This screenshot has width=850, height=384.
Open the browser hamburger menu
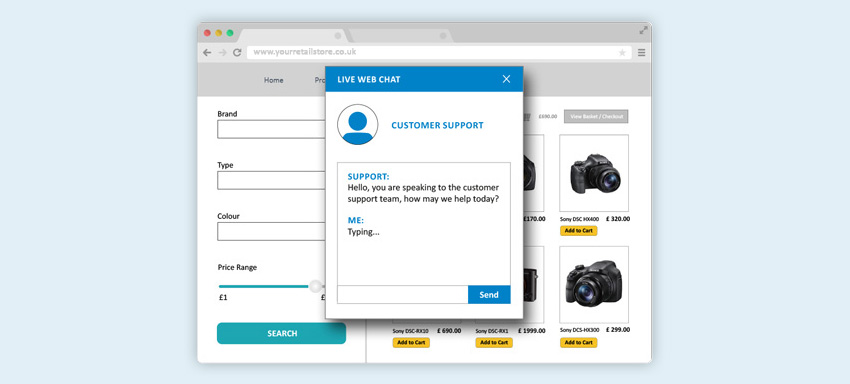pyautogui.click(x=641, y=53)
